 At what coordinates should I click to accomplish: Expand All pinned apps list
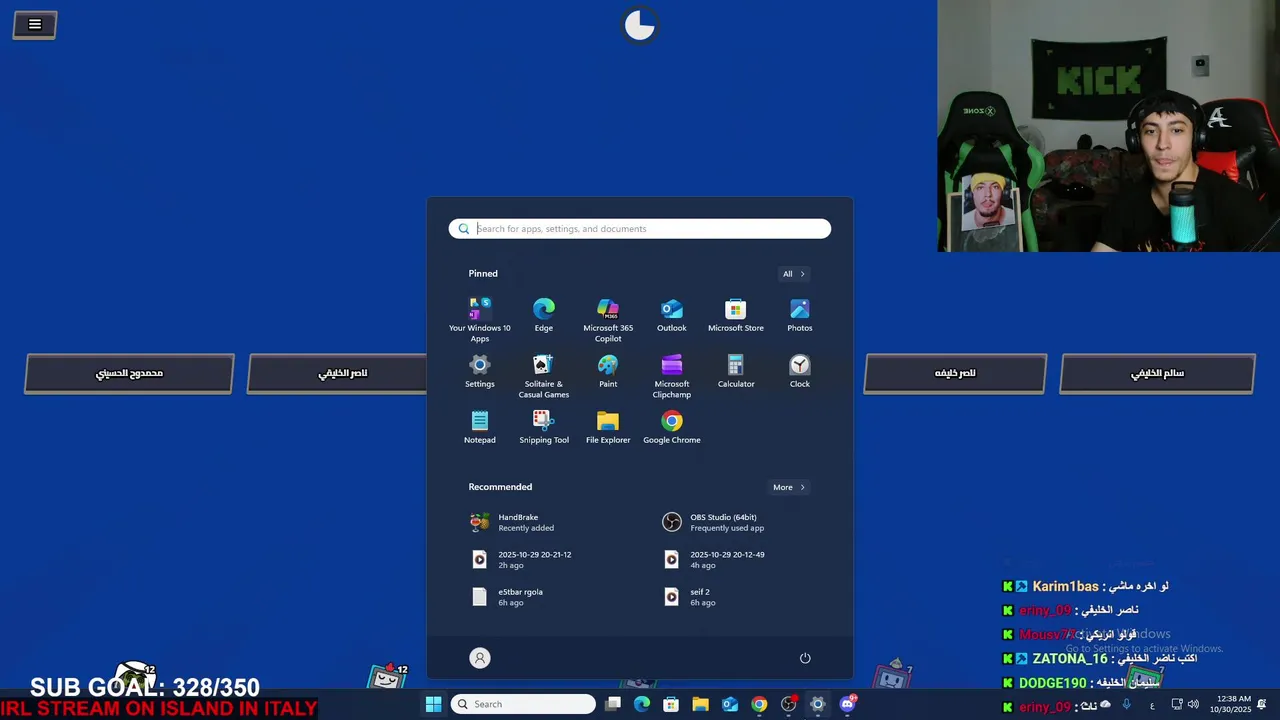[793, 274]
